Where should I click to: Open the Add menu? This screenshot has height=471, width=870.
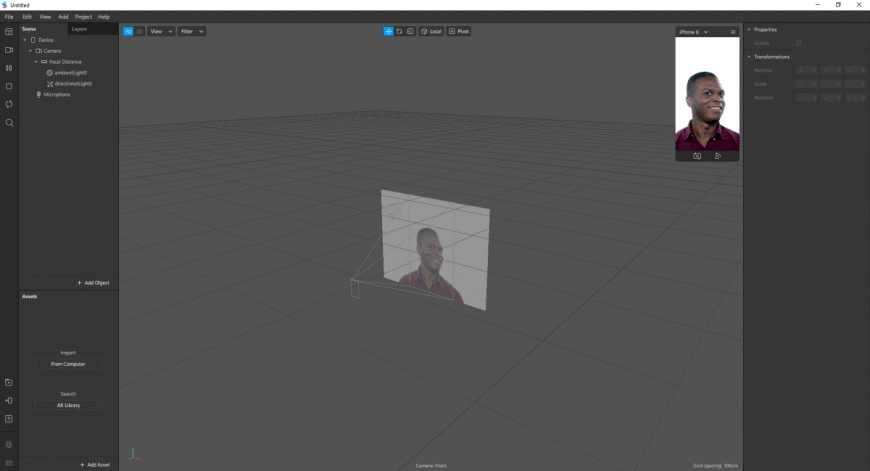[x=63, y=17]
